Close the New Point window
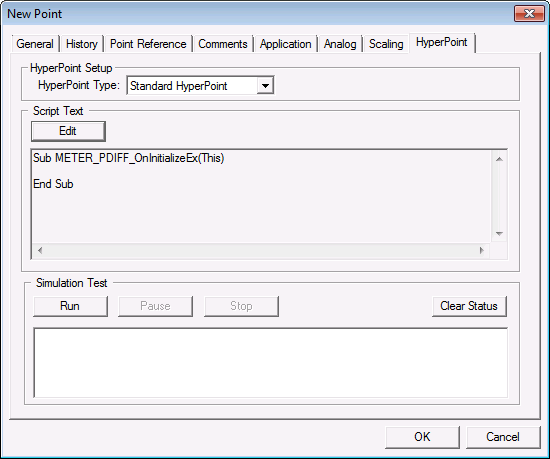Viewport: 550px width, 459px height. [x=529, y=14]
